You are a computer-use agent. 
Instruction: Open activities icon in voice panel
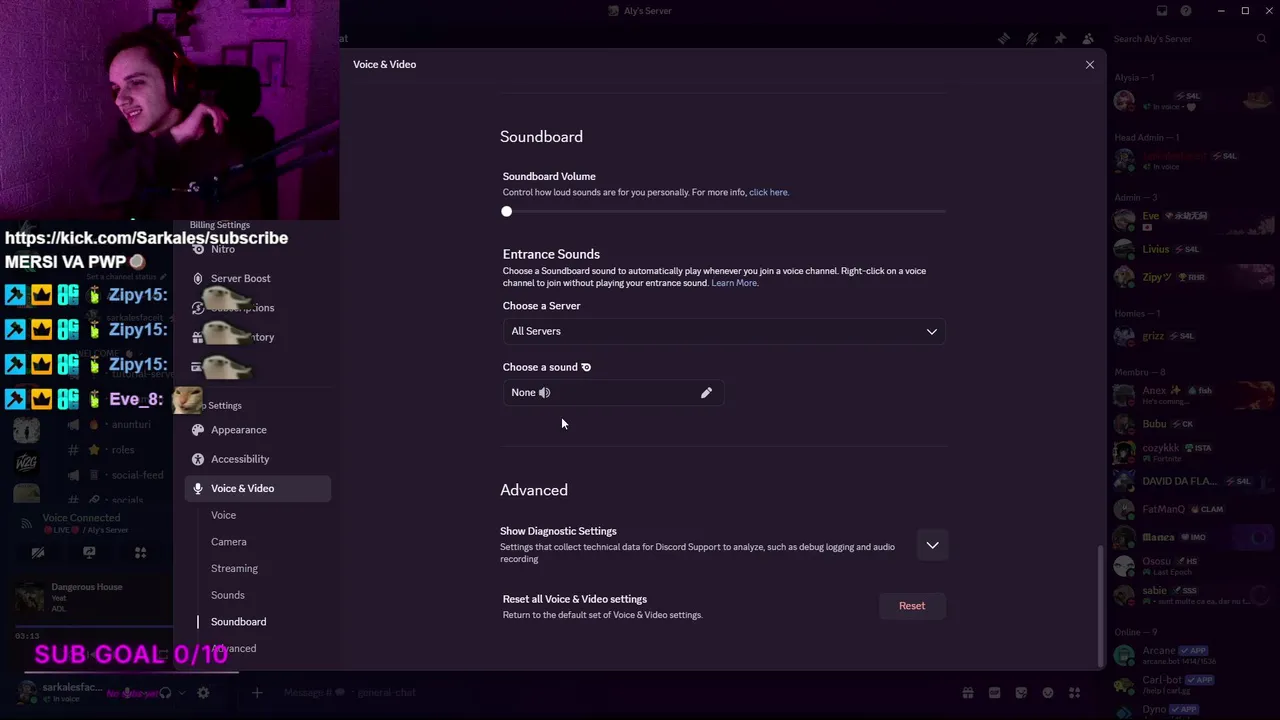tap(140, 552)
